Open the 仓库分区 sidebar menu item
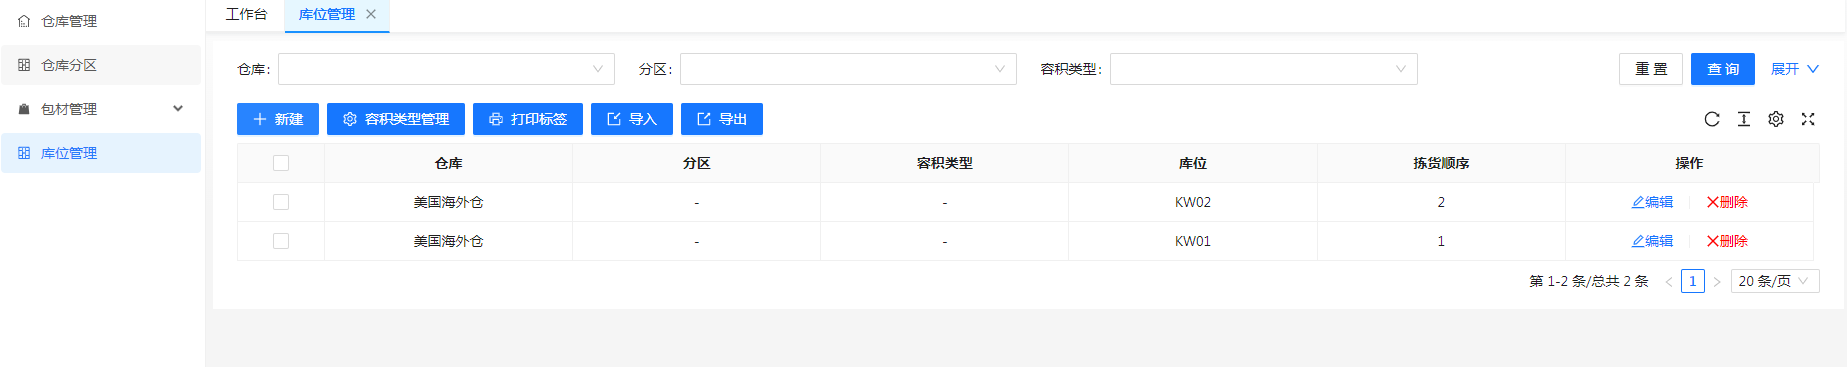 (x=101, y=65)
